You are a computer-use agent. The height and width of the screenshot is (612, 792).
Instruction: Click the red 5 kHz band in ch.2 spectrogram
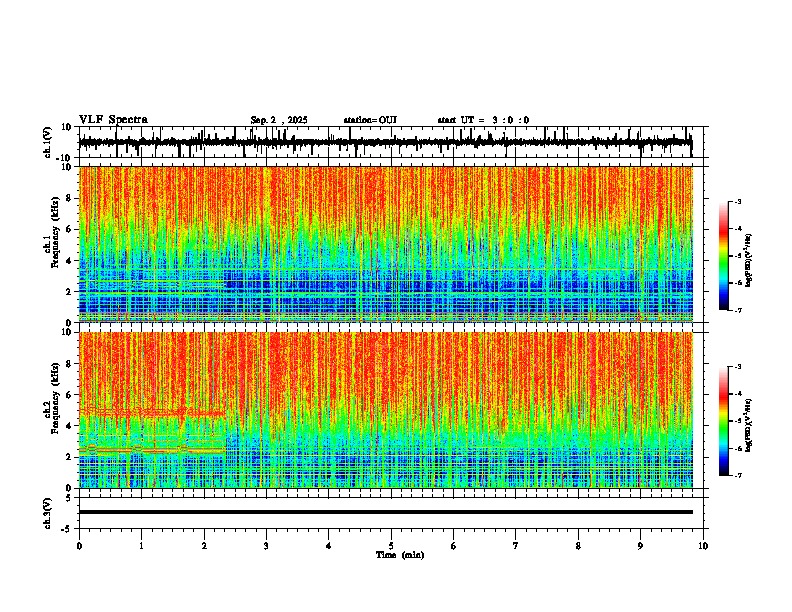coord(152,413)
